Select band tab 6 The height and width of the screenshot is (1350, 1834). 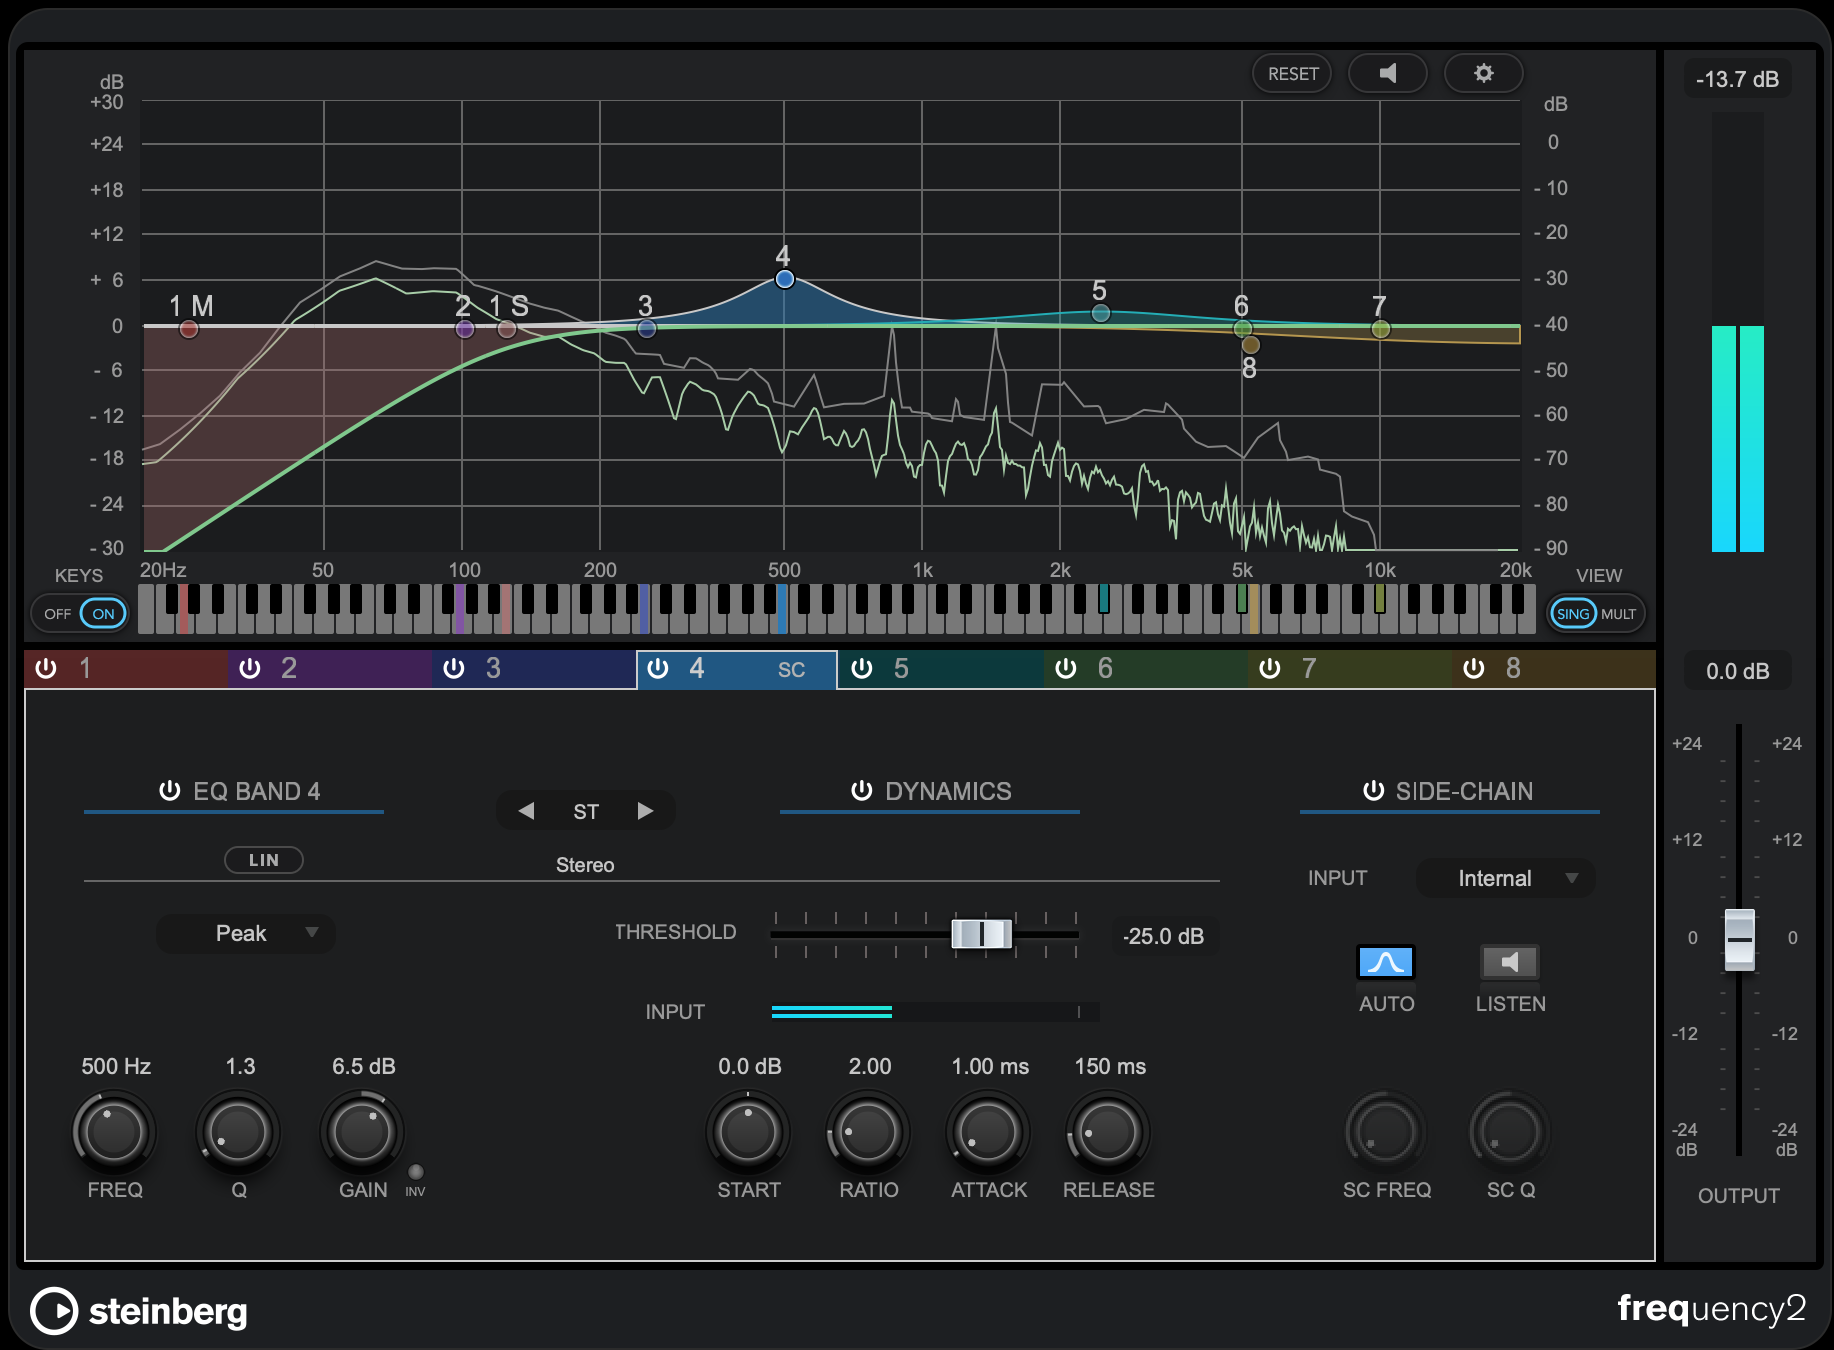1146,668
